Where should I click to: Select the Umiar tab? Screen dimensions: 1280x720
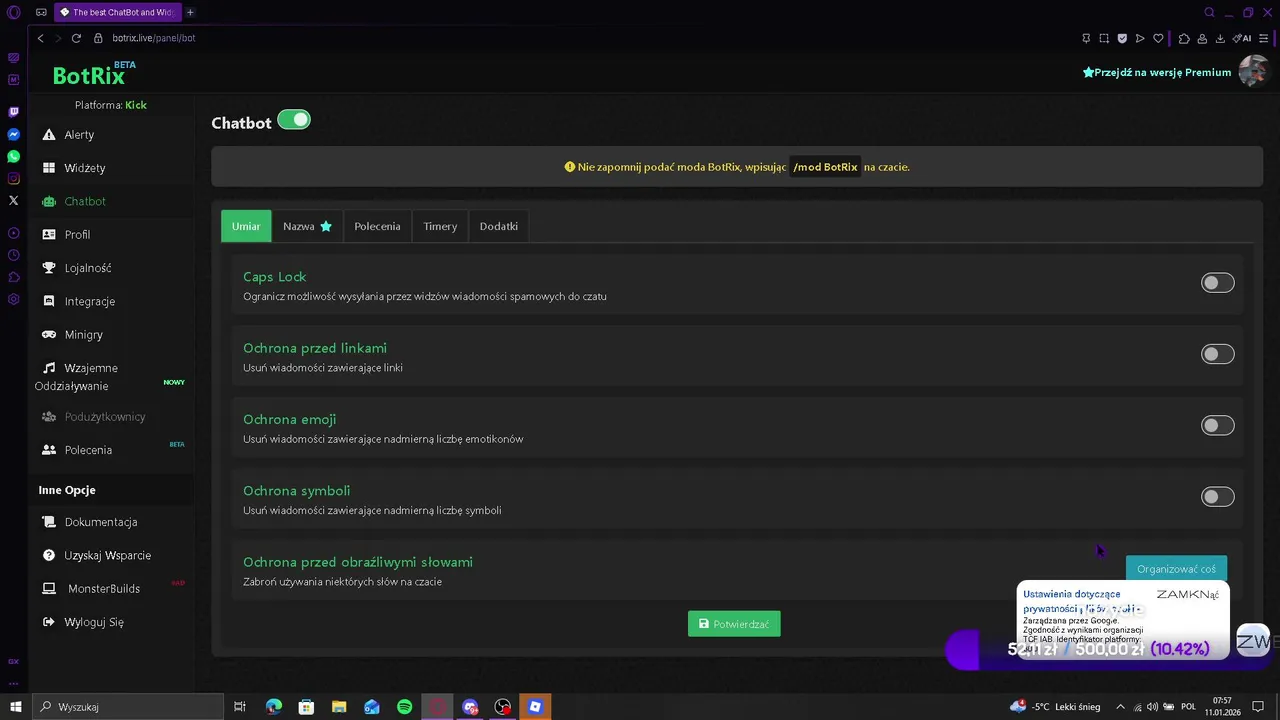click(246, 226)
